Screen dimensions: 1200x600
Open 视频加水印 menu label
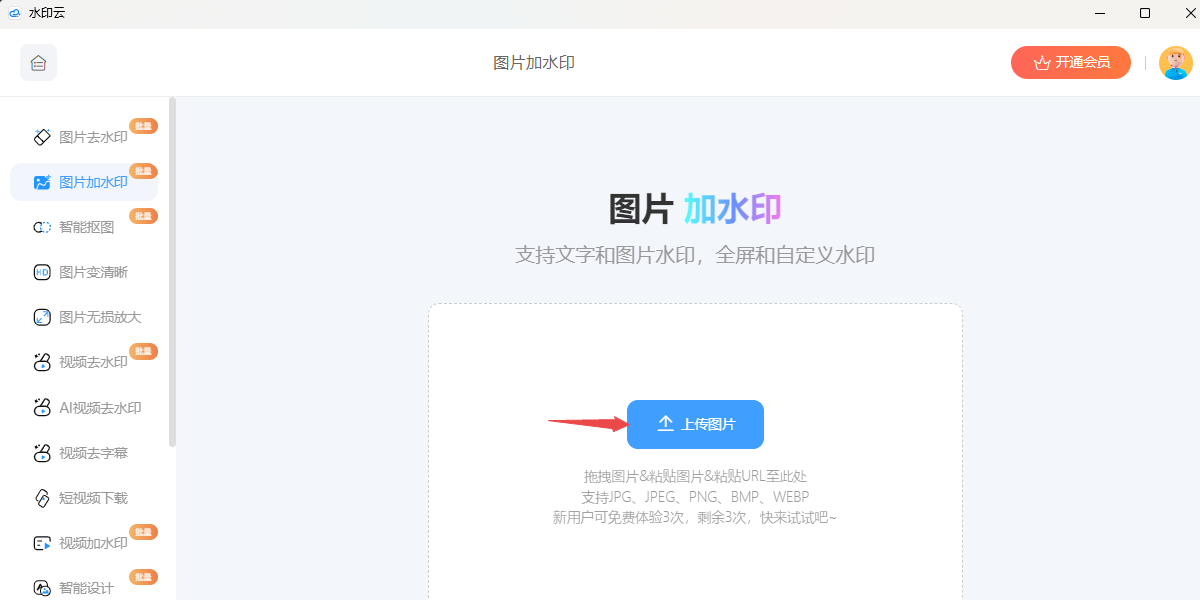tap(93, 543)
